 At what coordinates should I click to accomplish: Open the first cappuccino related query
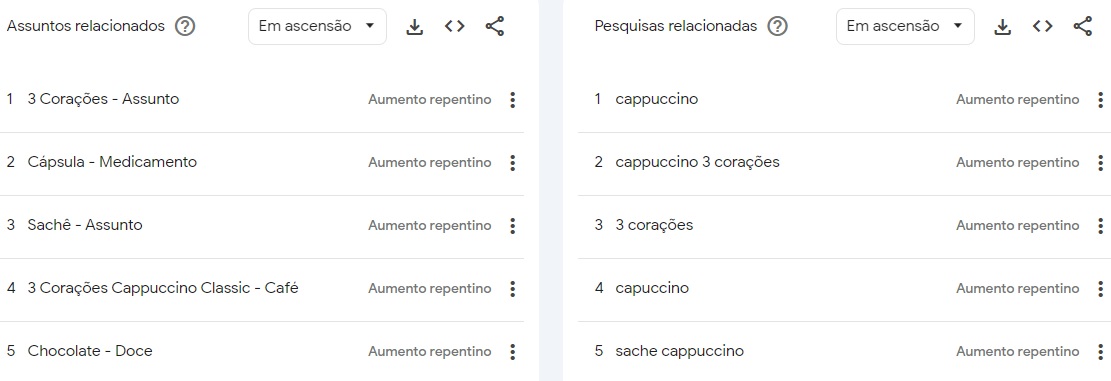tap(656, 99)
